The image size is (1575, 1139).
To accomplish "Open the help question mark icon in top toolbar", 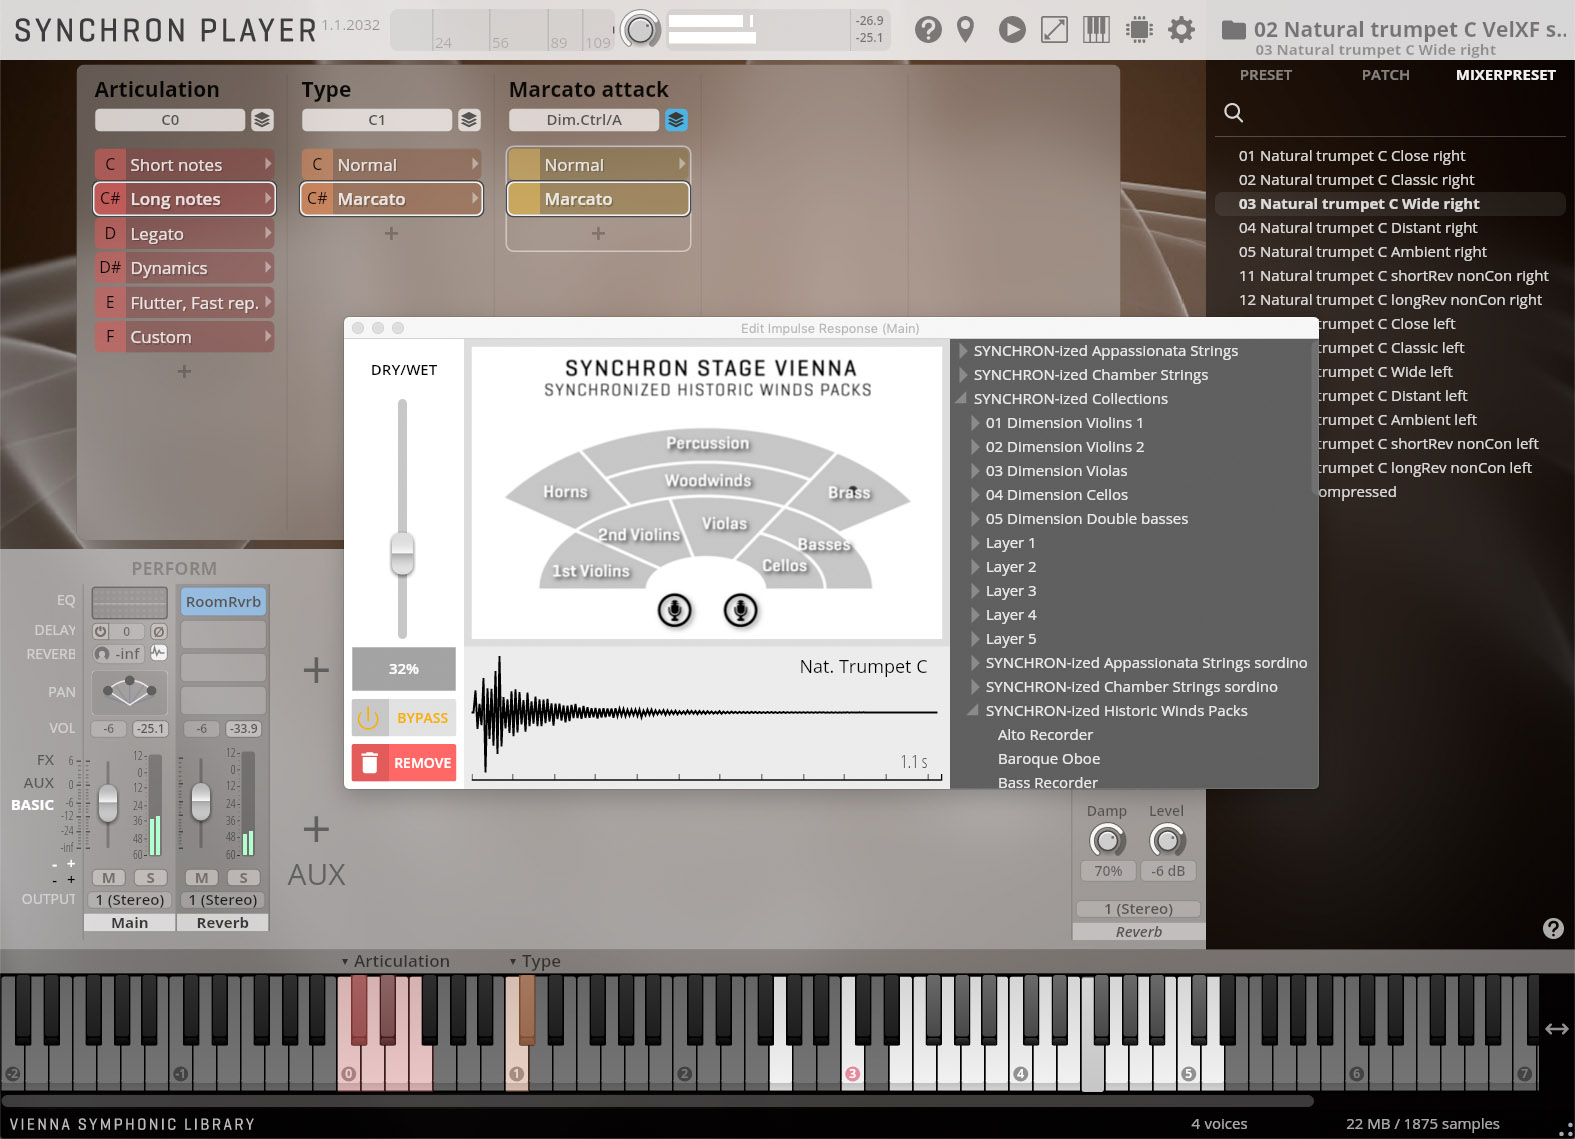I will (x=928, y=30).
